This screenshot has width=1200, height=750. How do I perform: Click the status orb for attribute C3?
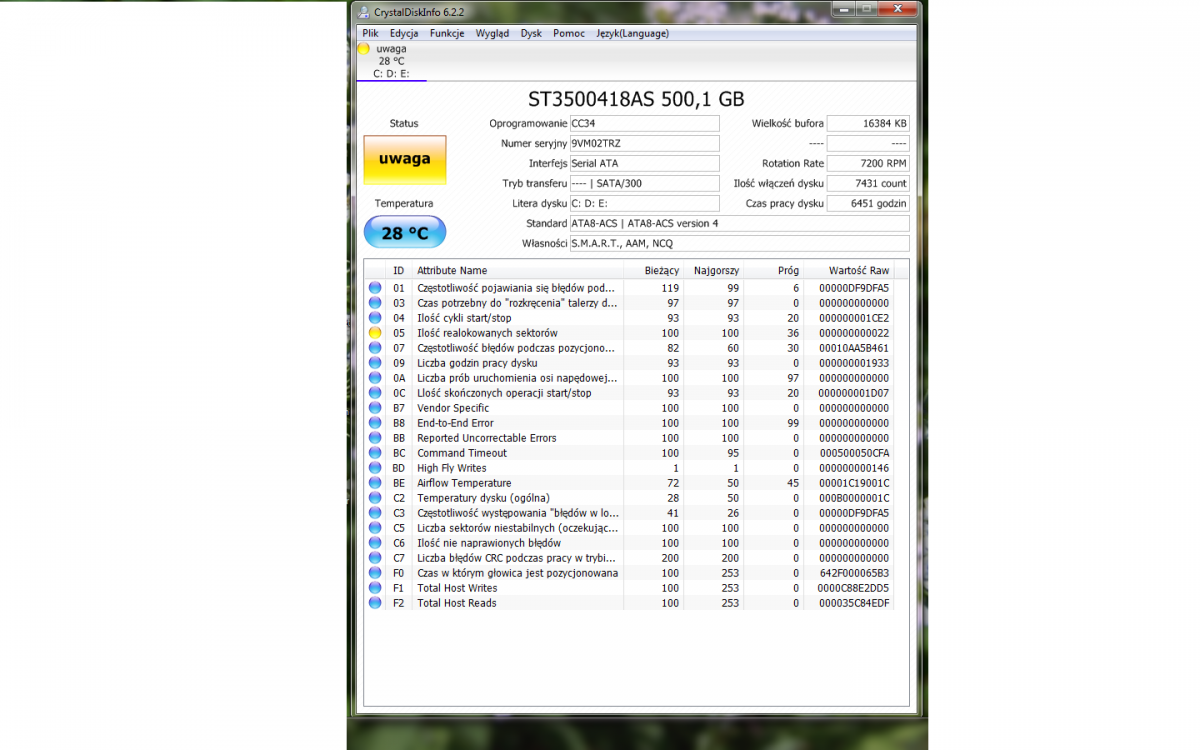[375, 513]
